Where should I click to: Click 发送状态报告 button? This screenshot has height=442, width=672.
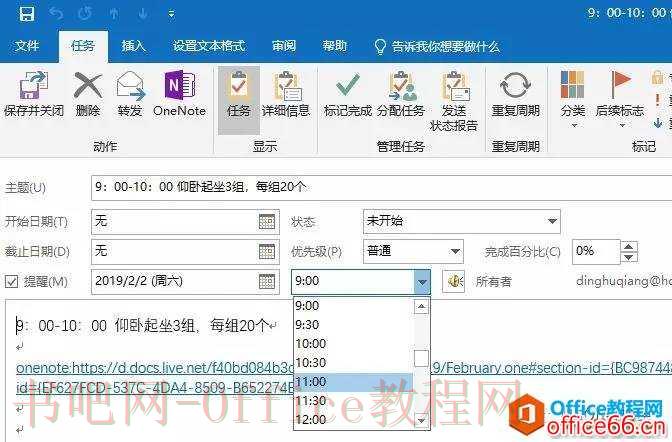(453, 101)
